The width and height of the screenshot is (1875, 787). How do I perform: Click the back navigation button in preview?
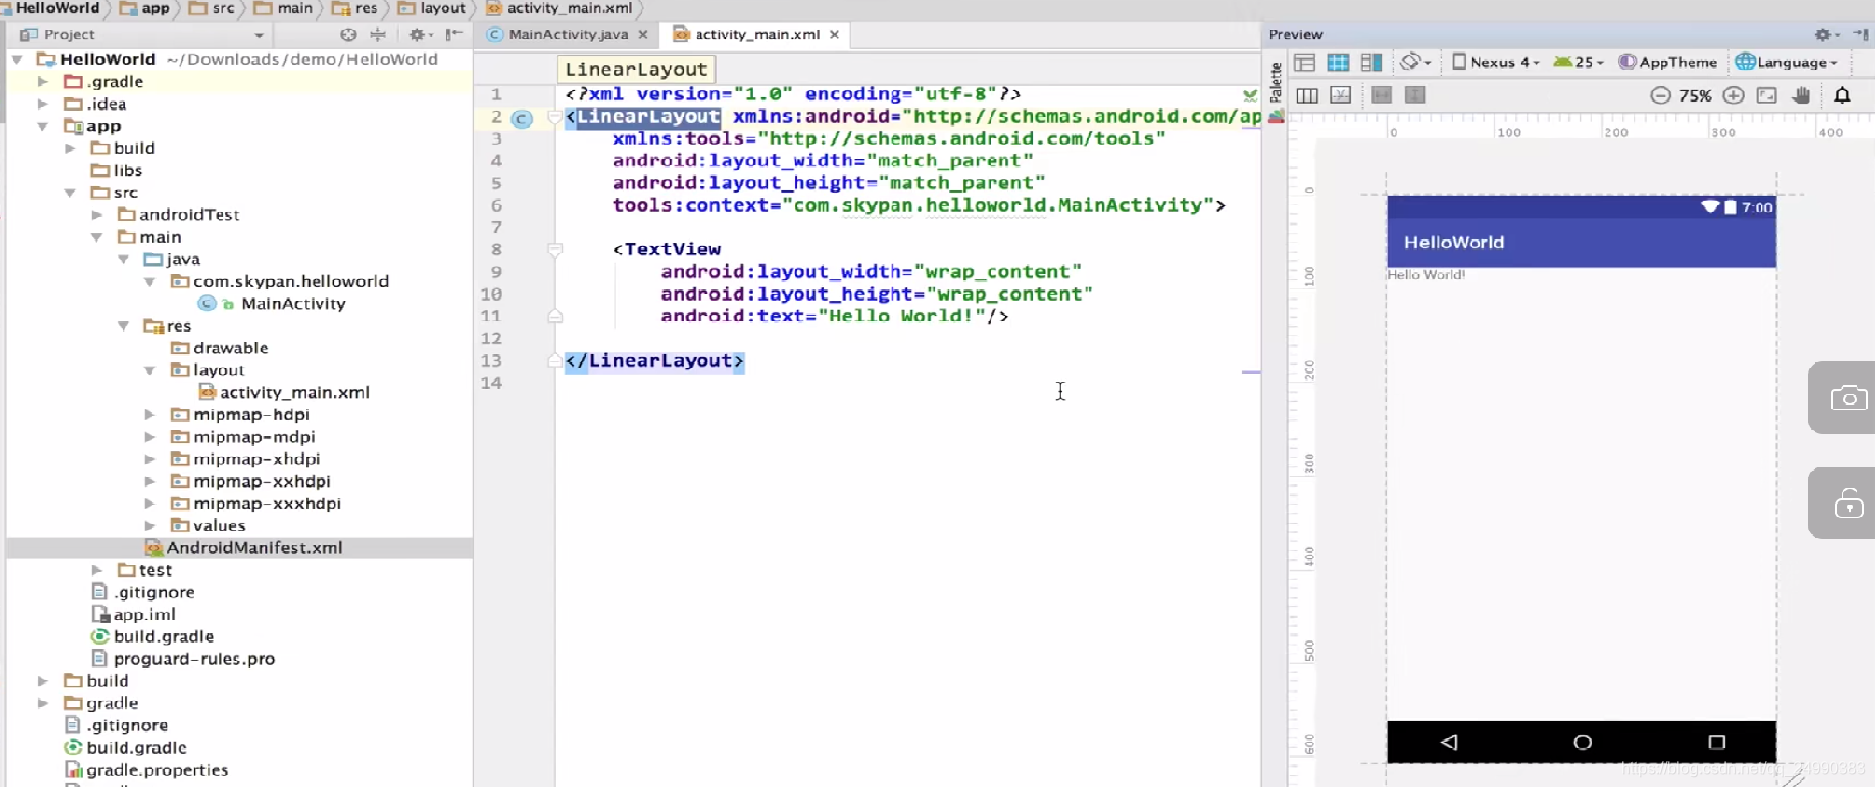point(1449,742)
